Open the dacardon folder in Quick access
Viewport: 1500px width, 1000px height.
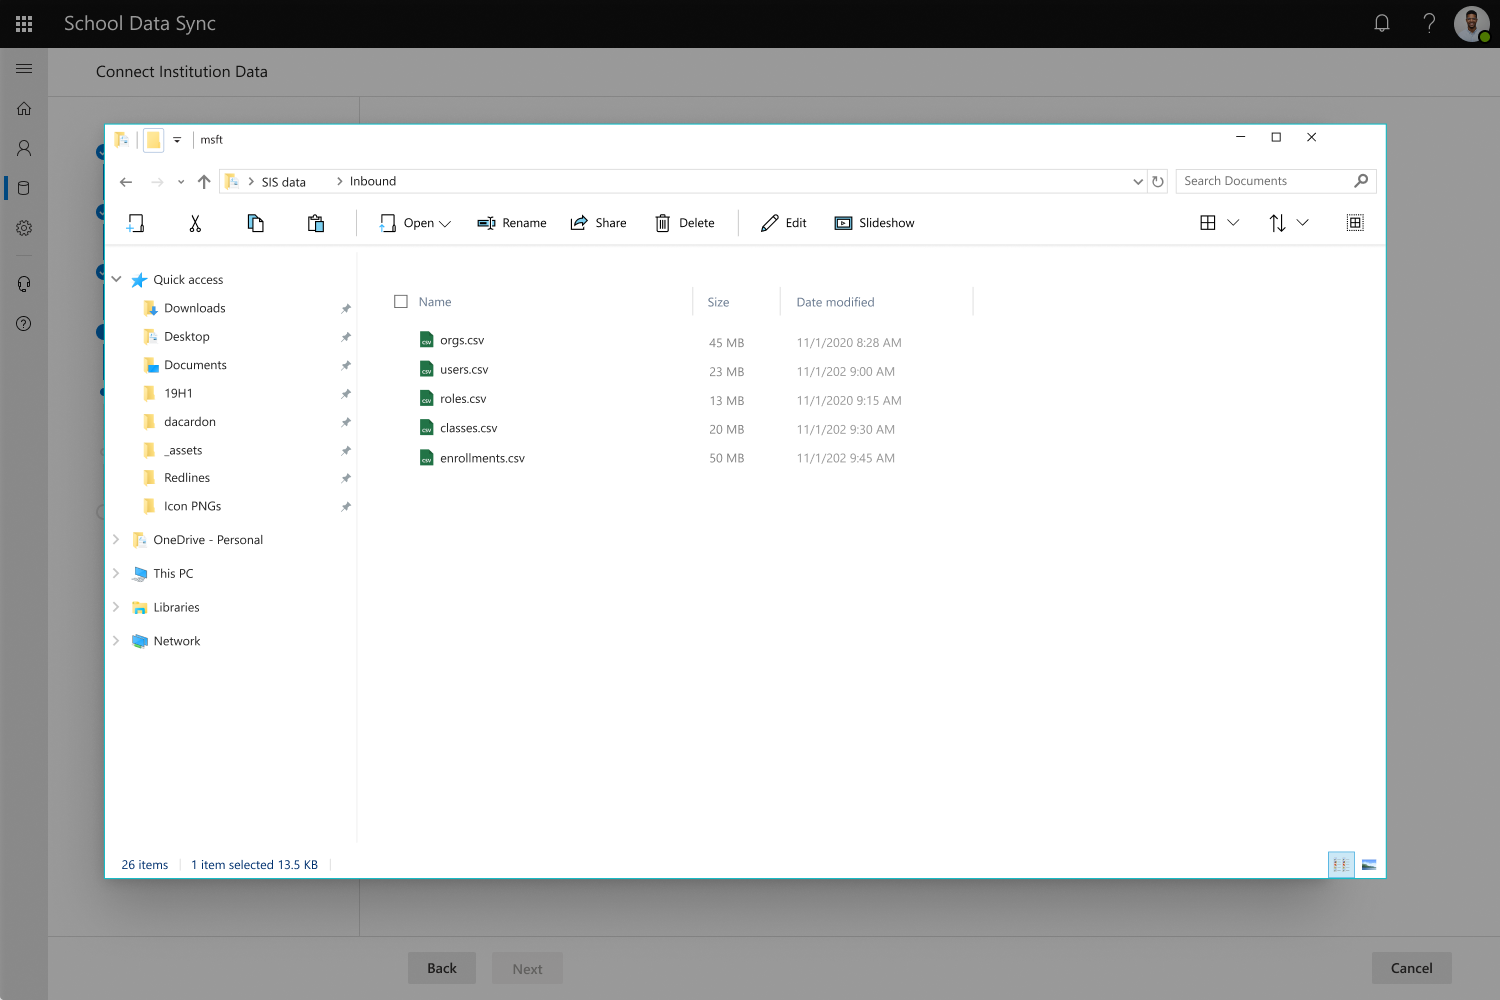tap(190, 422)
